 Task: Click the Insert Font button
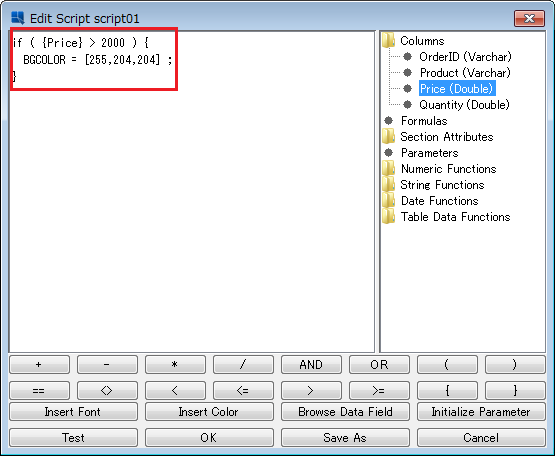pos(73,412)
